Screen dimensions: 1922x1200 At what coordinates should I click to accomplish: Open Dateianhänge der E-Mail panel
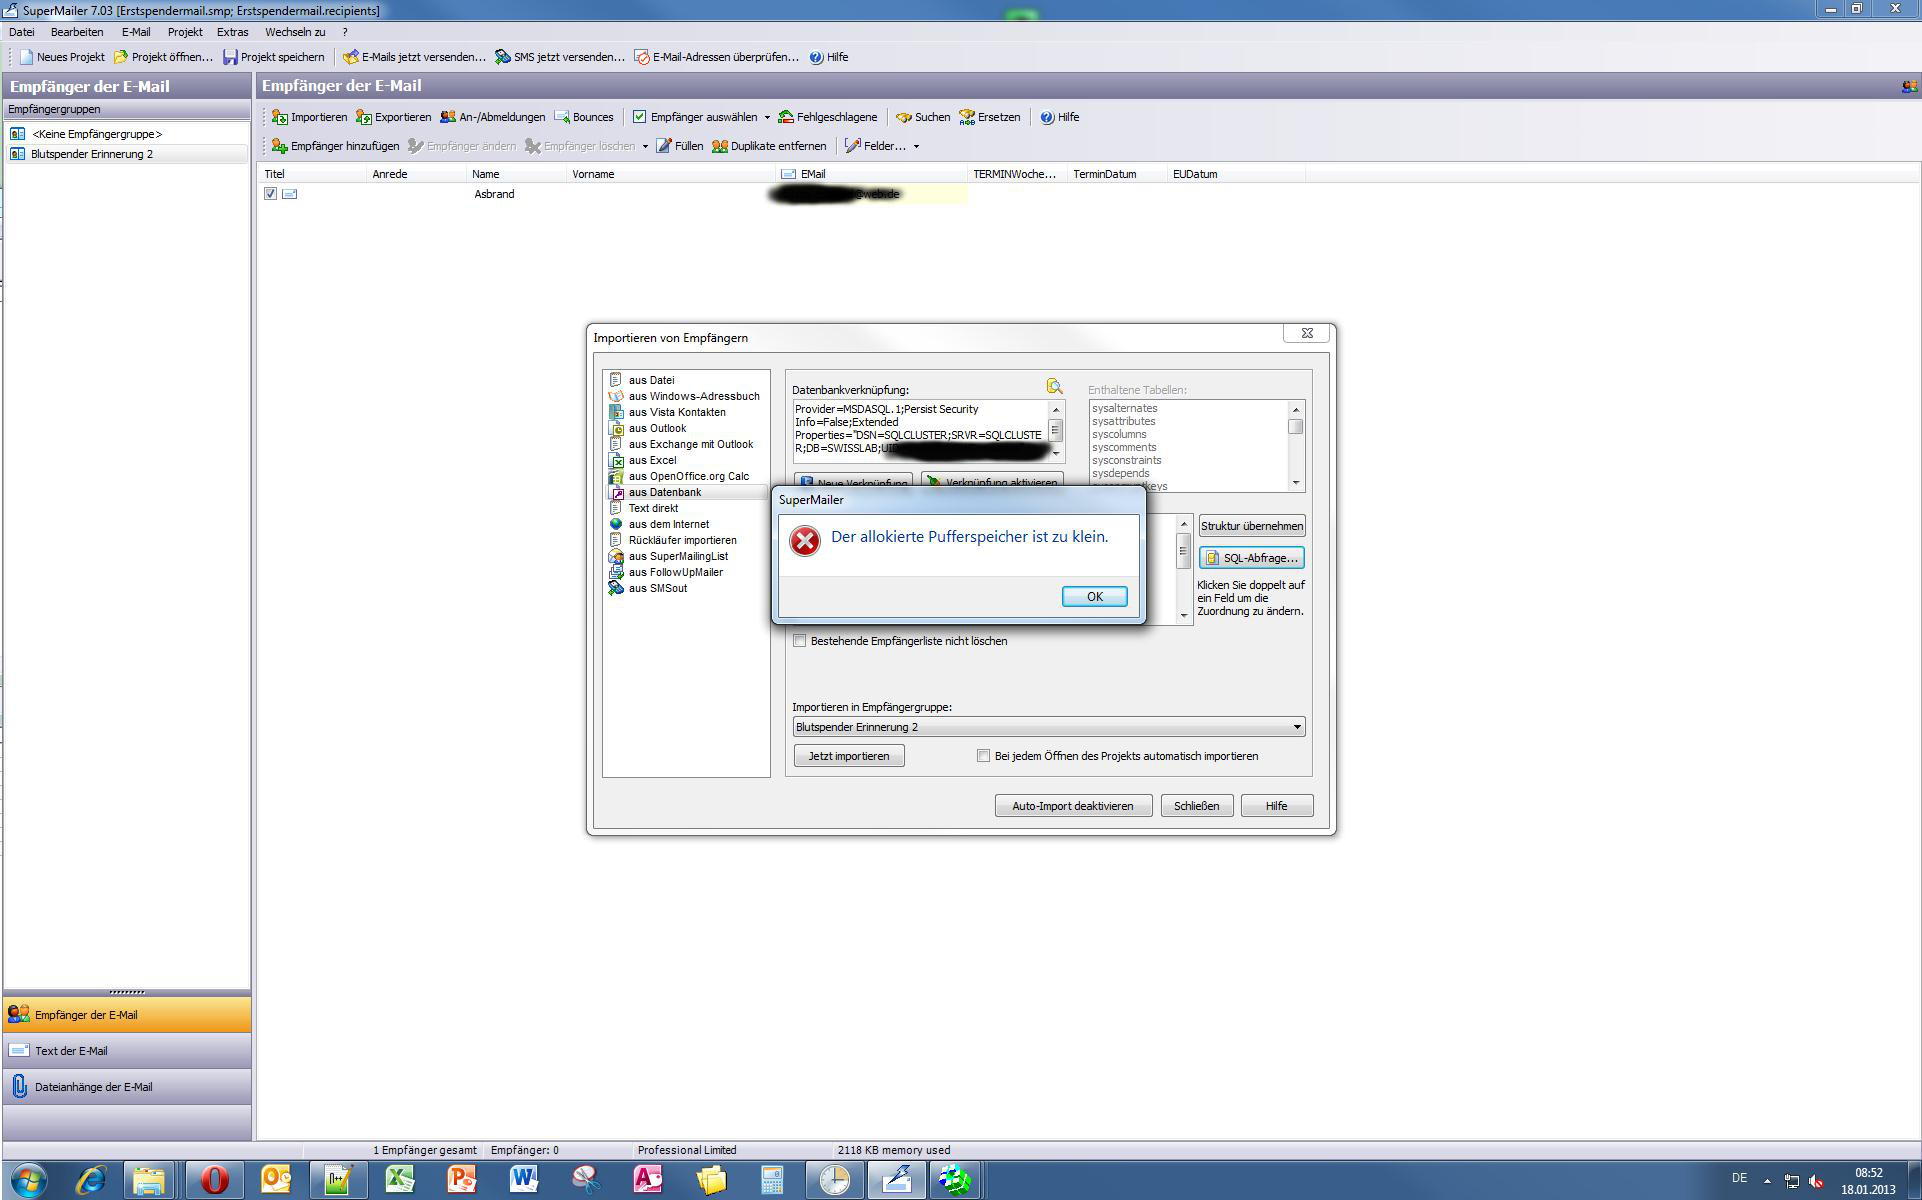point(127,1087)
